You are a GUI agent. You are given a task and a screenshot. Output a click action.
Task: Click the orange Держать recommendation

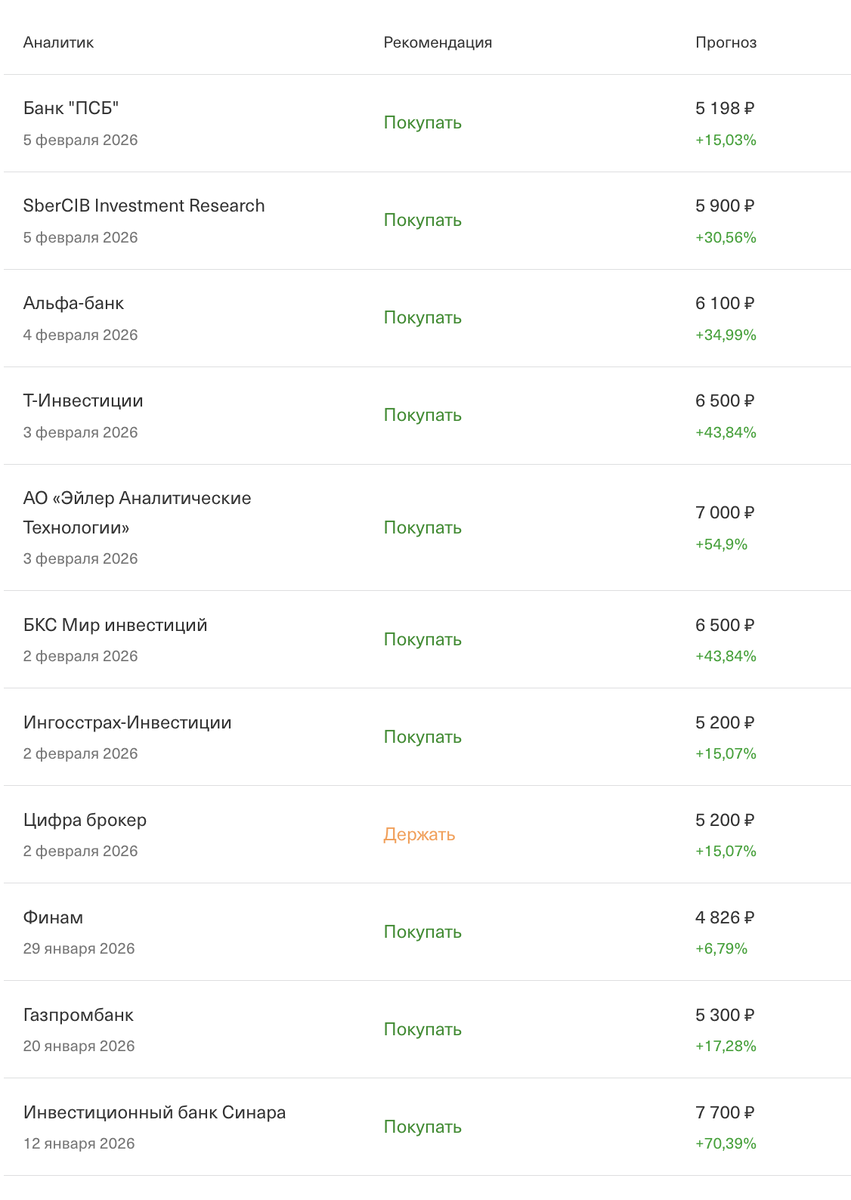tap(419, 834)
